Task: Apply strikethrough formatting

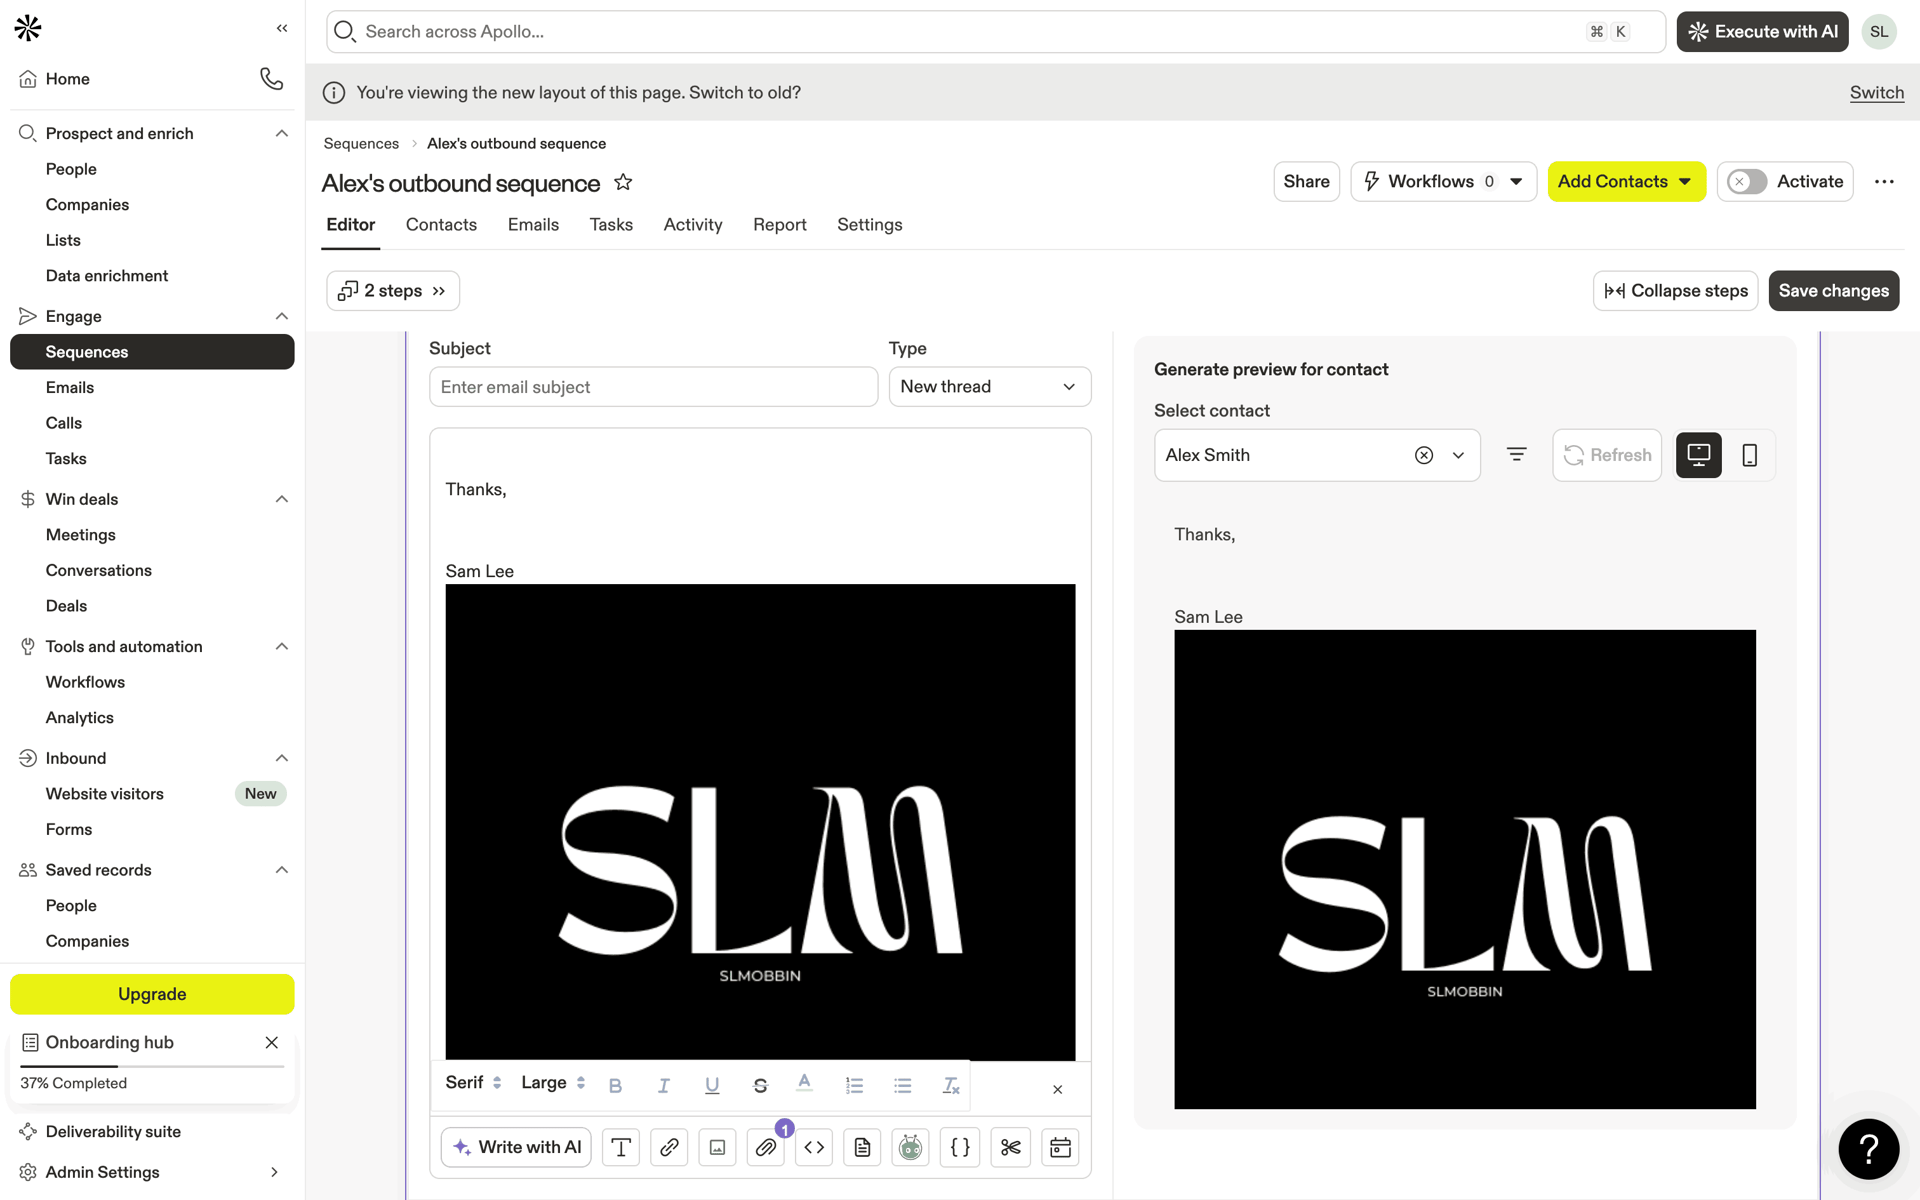Action: [x=760, y=1085]
